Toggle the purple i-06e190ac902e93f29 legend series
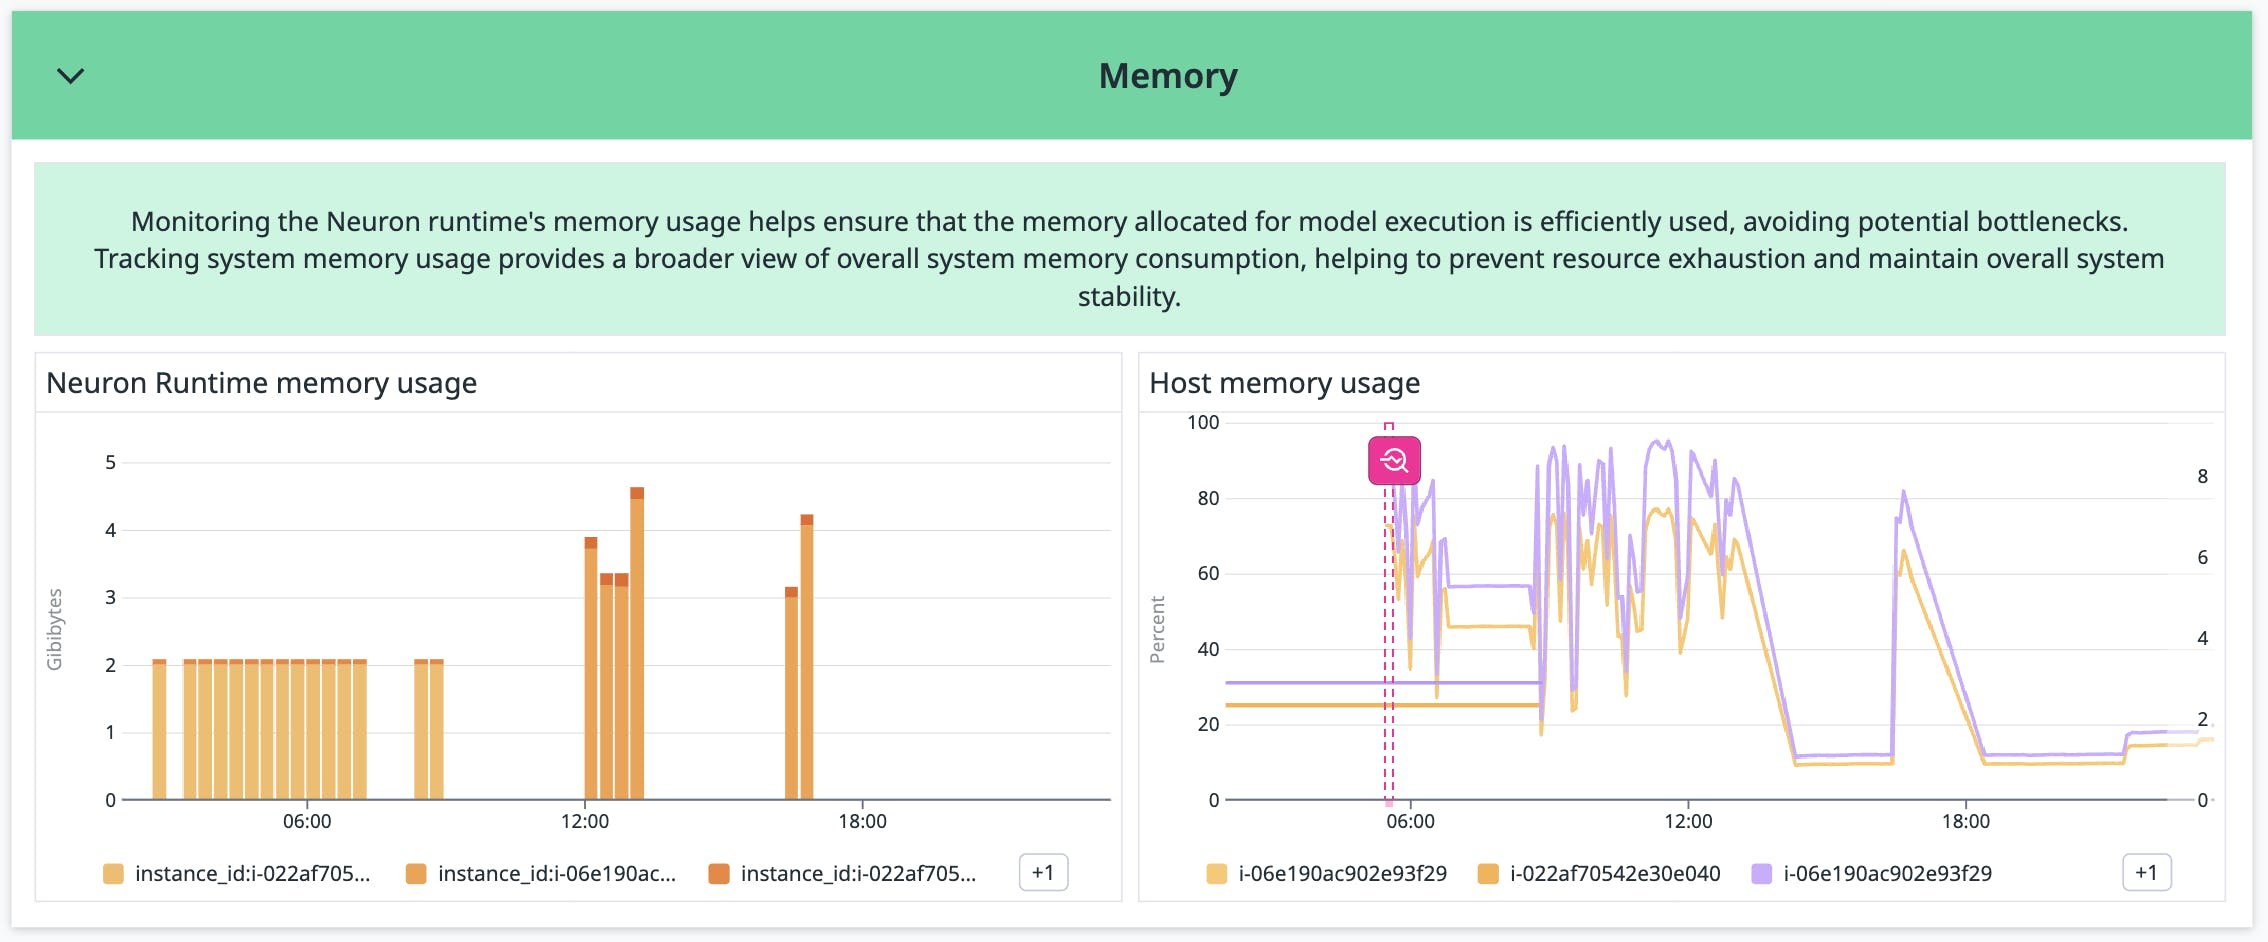Image resolution: width=2268 pixels, height=942 pixels. pos(1886,873)
